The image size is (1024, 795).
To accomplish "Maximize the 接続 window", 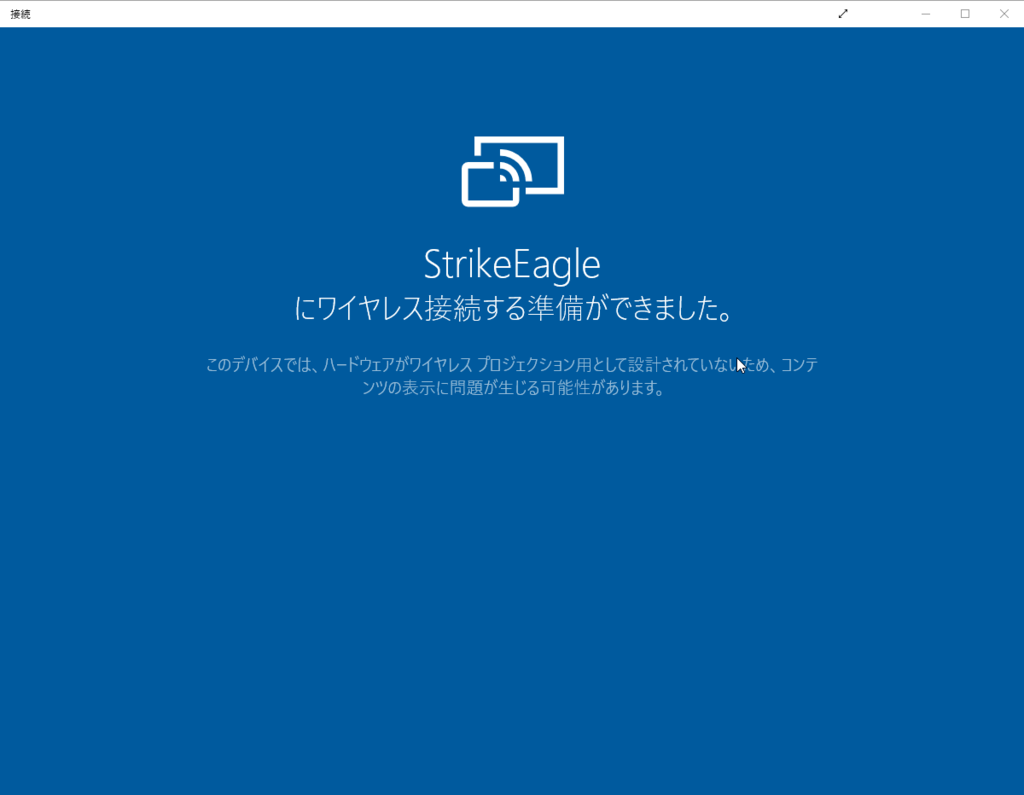I will click(x=965, y=14).
